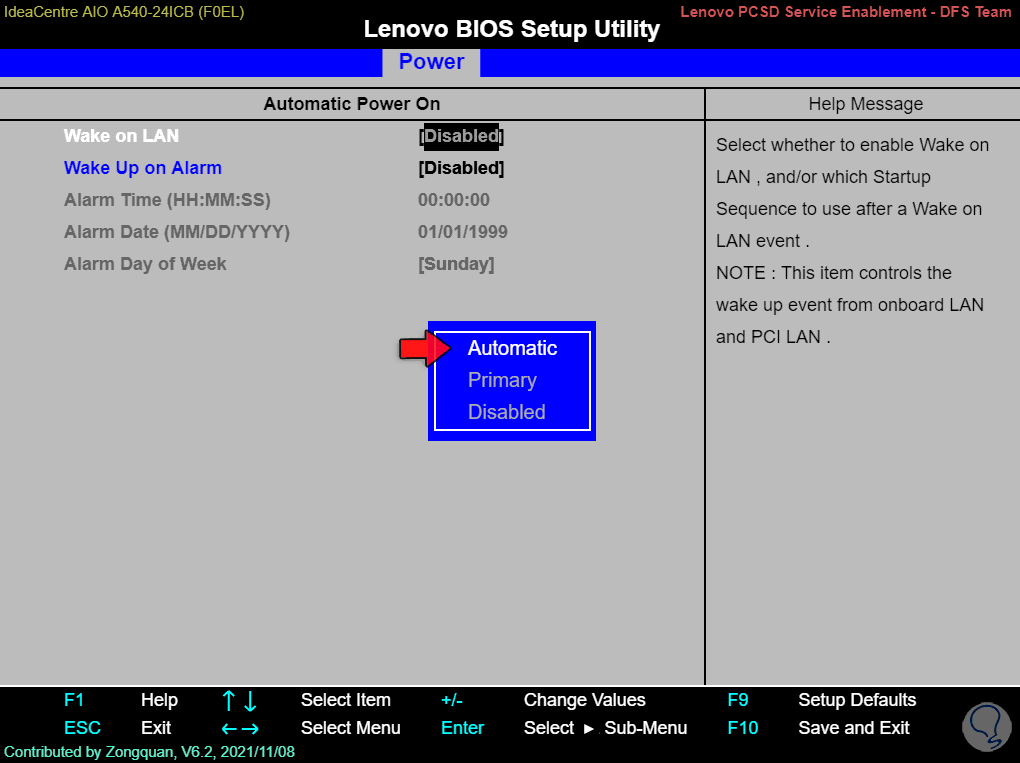Open the Wake on LAN Disabled value
This screenshot has width=1020, height=763.
point(461,136)
